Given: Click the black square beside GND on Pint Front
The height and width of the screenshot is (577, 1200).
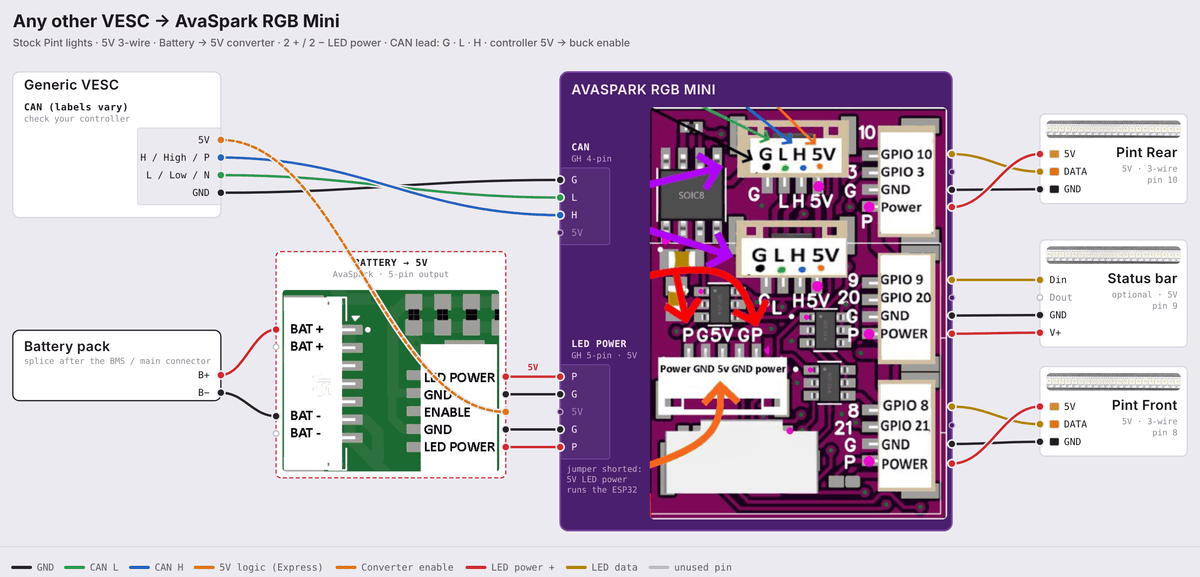Looking at the screenshot, I should pos(1055,441).
